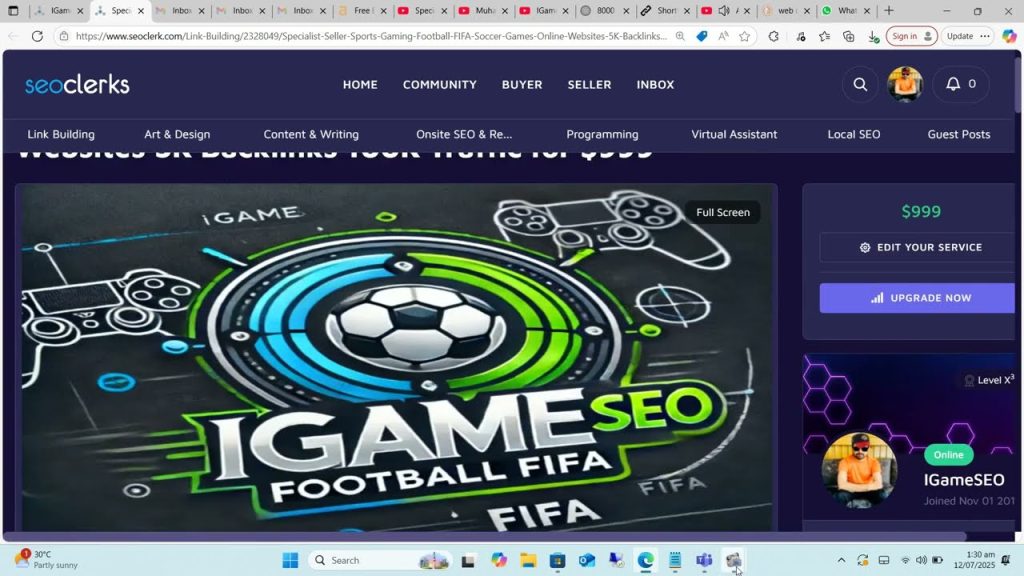Open the Guest Posts category

click(x=959, y=134)
